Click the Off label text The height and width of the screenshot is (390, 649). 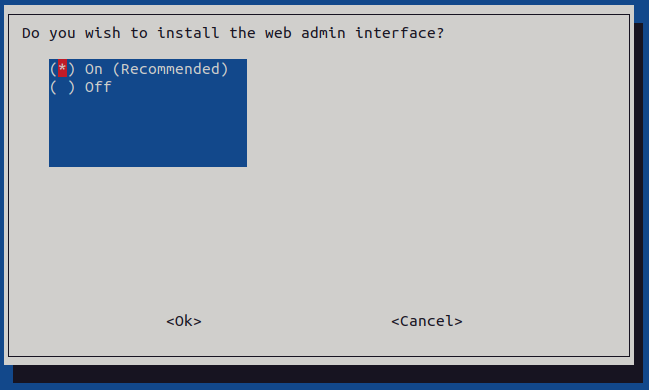(98, 87)
